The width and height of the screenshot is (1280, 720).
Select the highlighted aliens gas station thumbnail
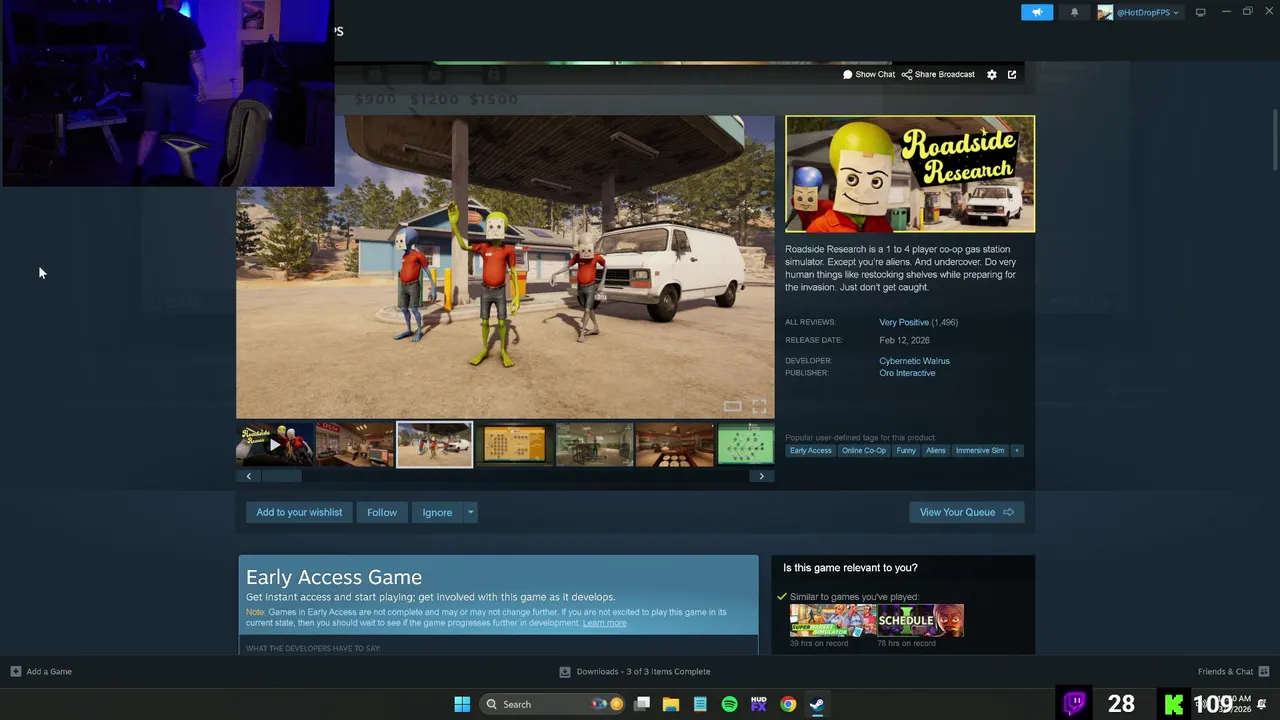tap(435, 445)
